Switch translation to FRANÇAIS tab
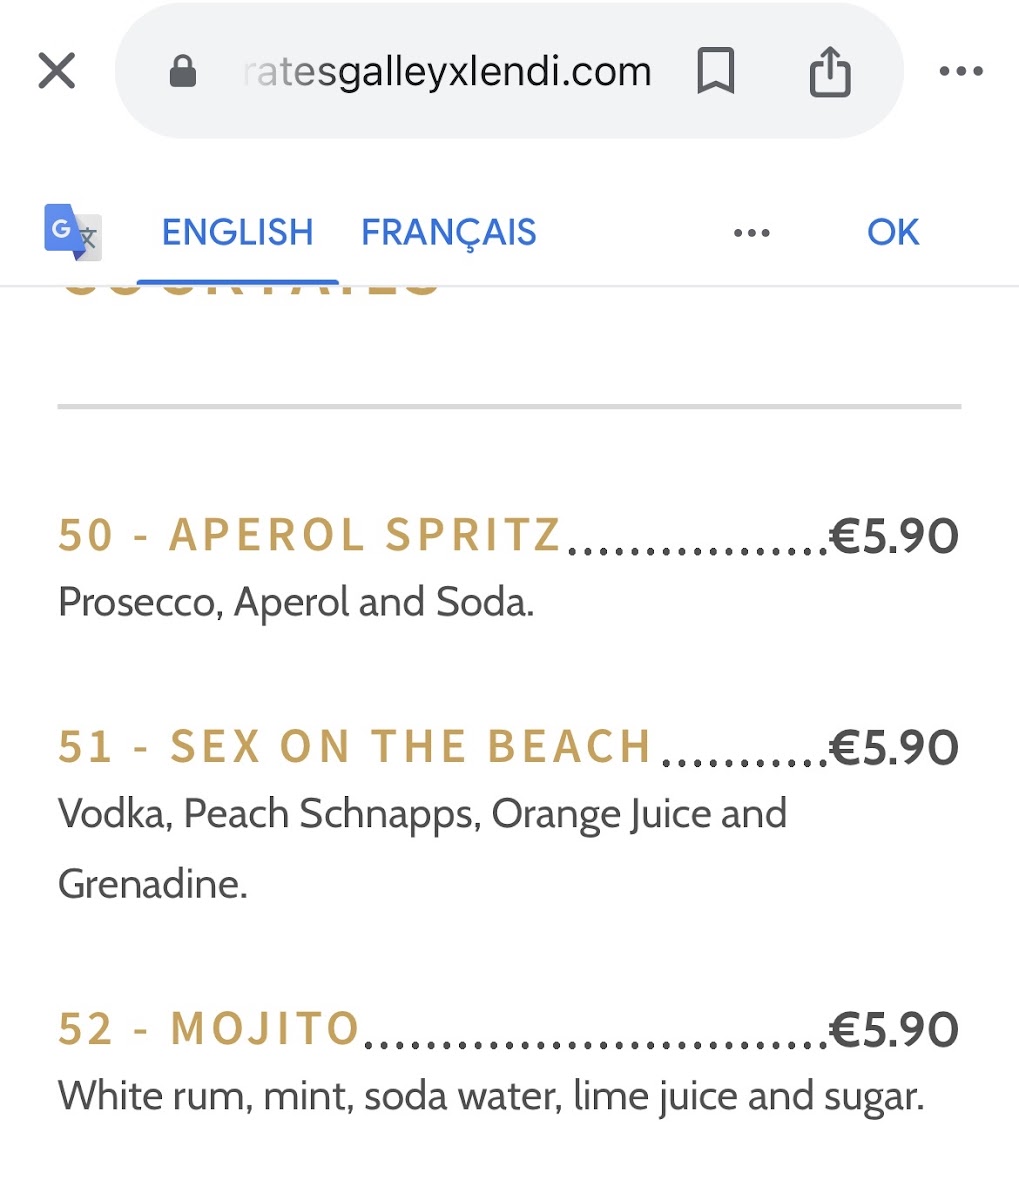 [449, 233]
